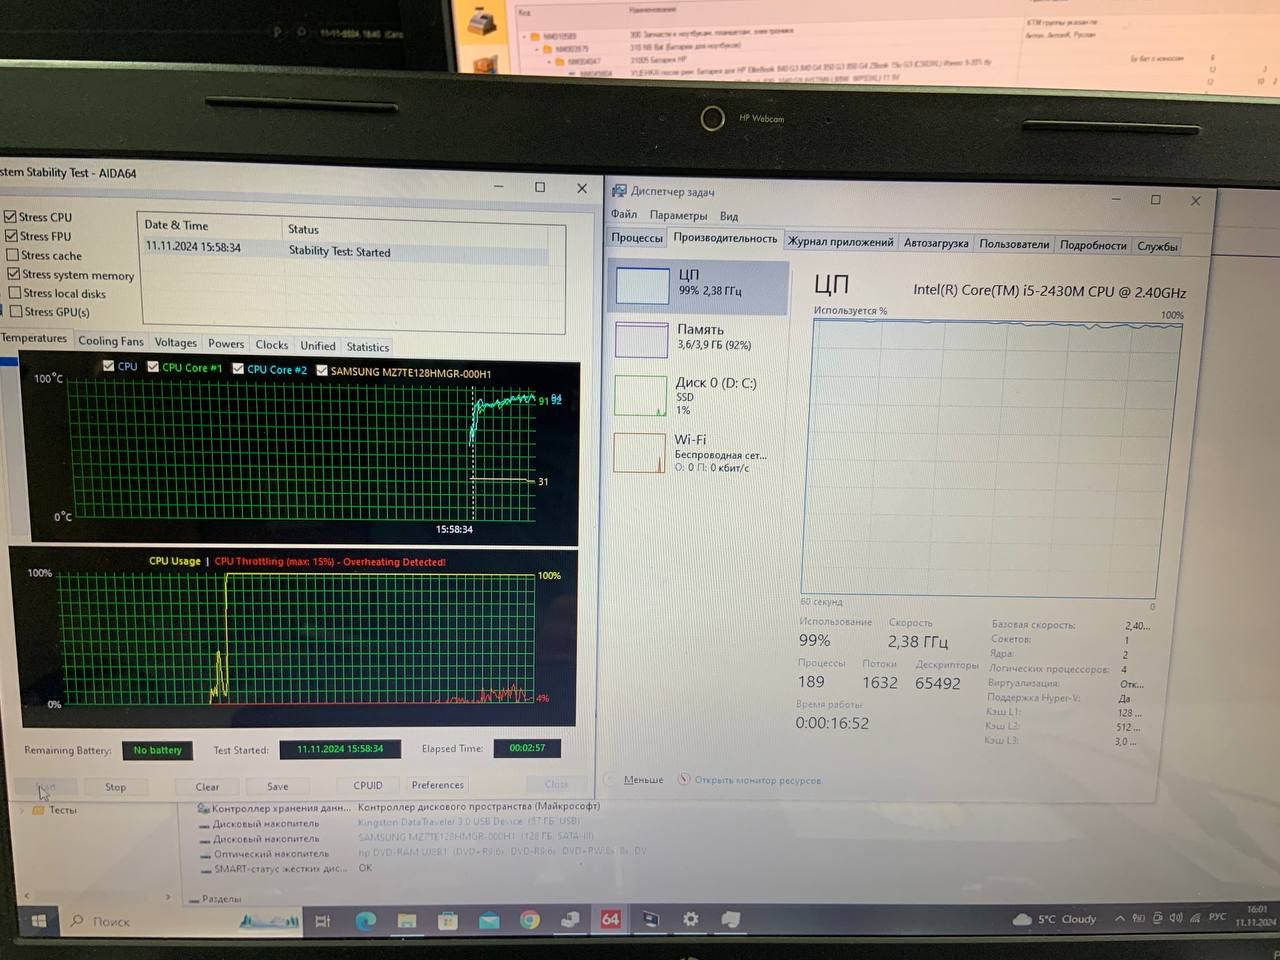
Task: Open the Службы tab
Action: pyautogui.click(x=1157, y=246)
